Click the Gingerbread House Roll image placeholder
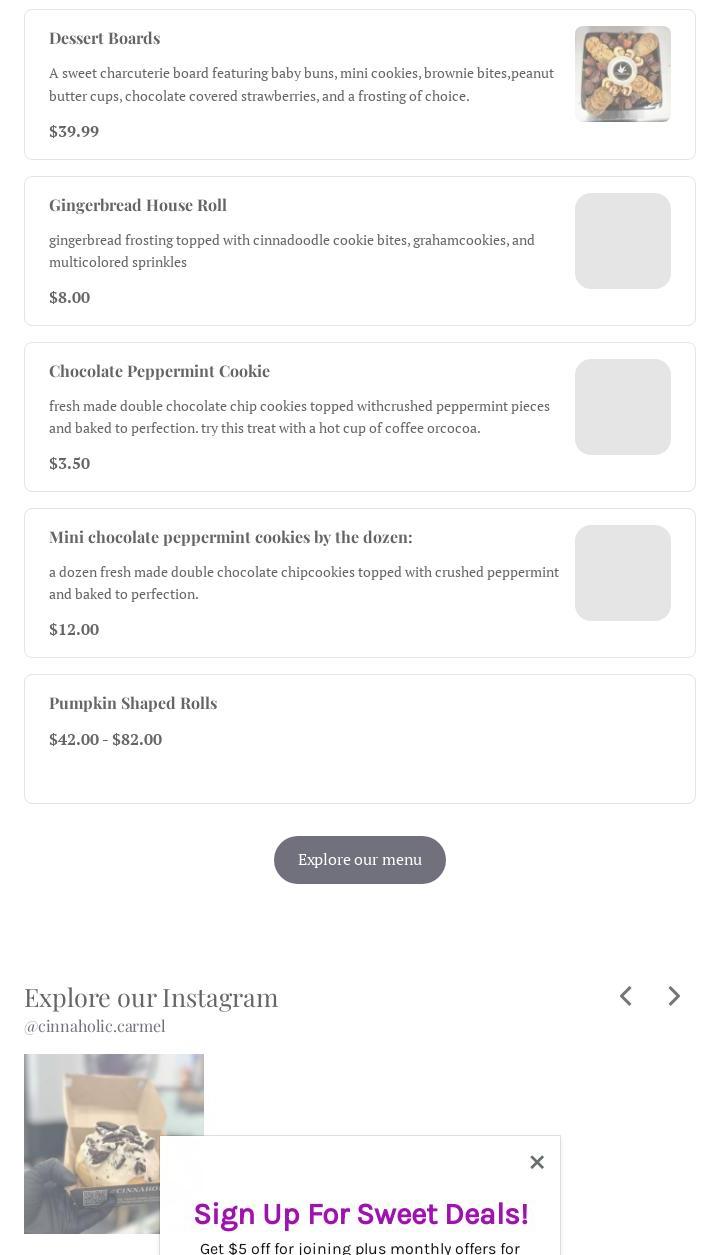 point(623,241)
